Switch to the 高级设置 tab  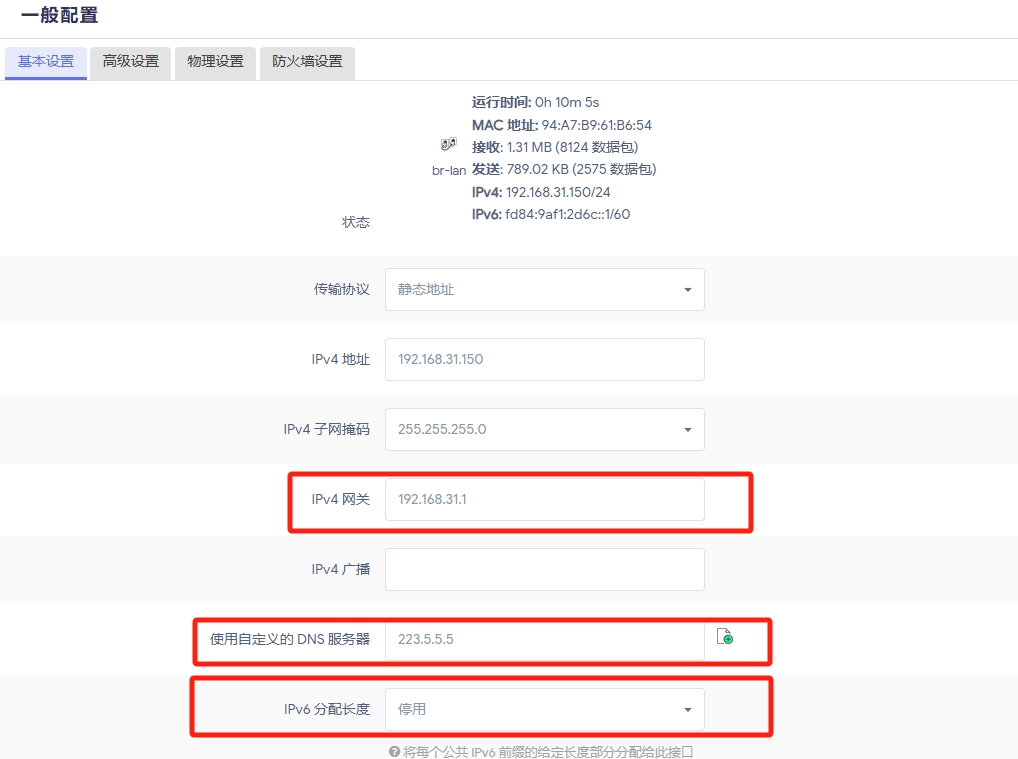pyautogui.click(x=130, y=62)
